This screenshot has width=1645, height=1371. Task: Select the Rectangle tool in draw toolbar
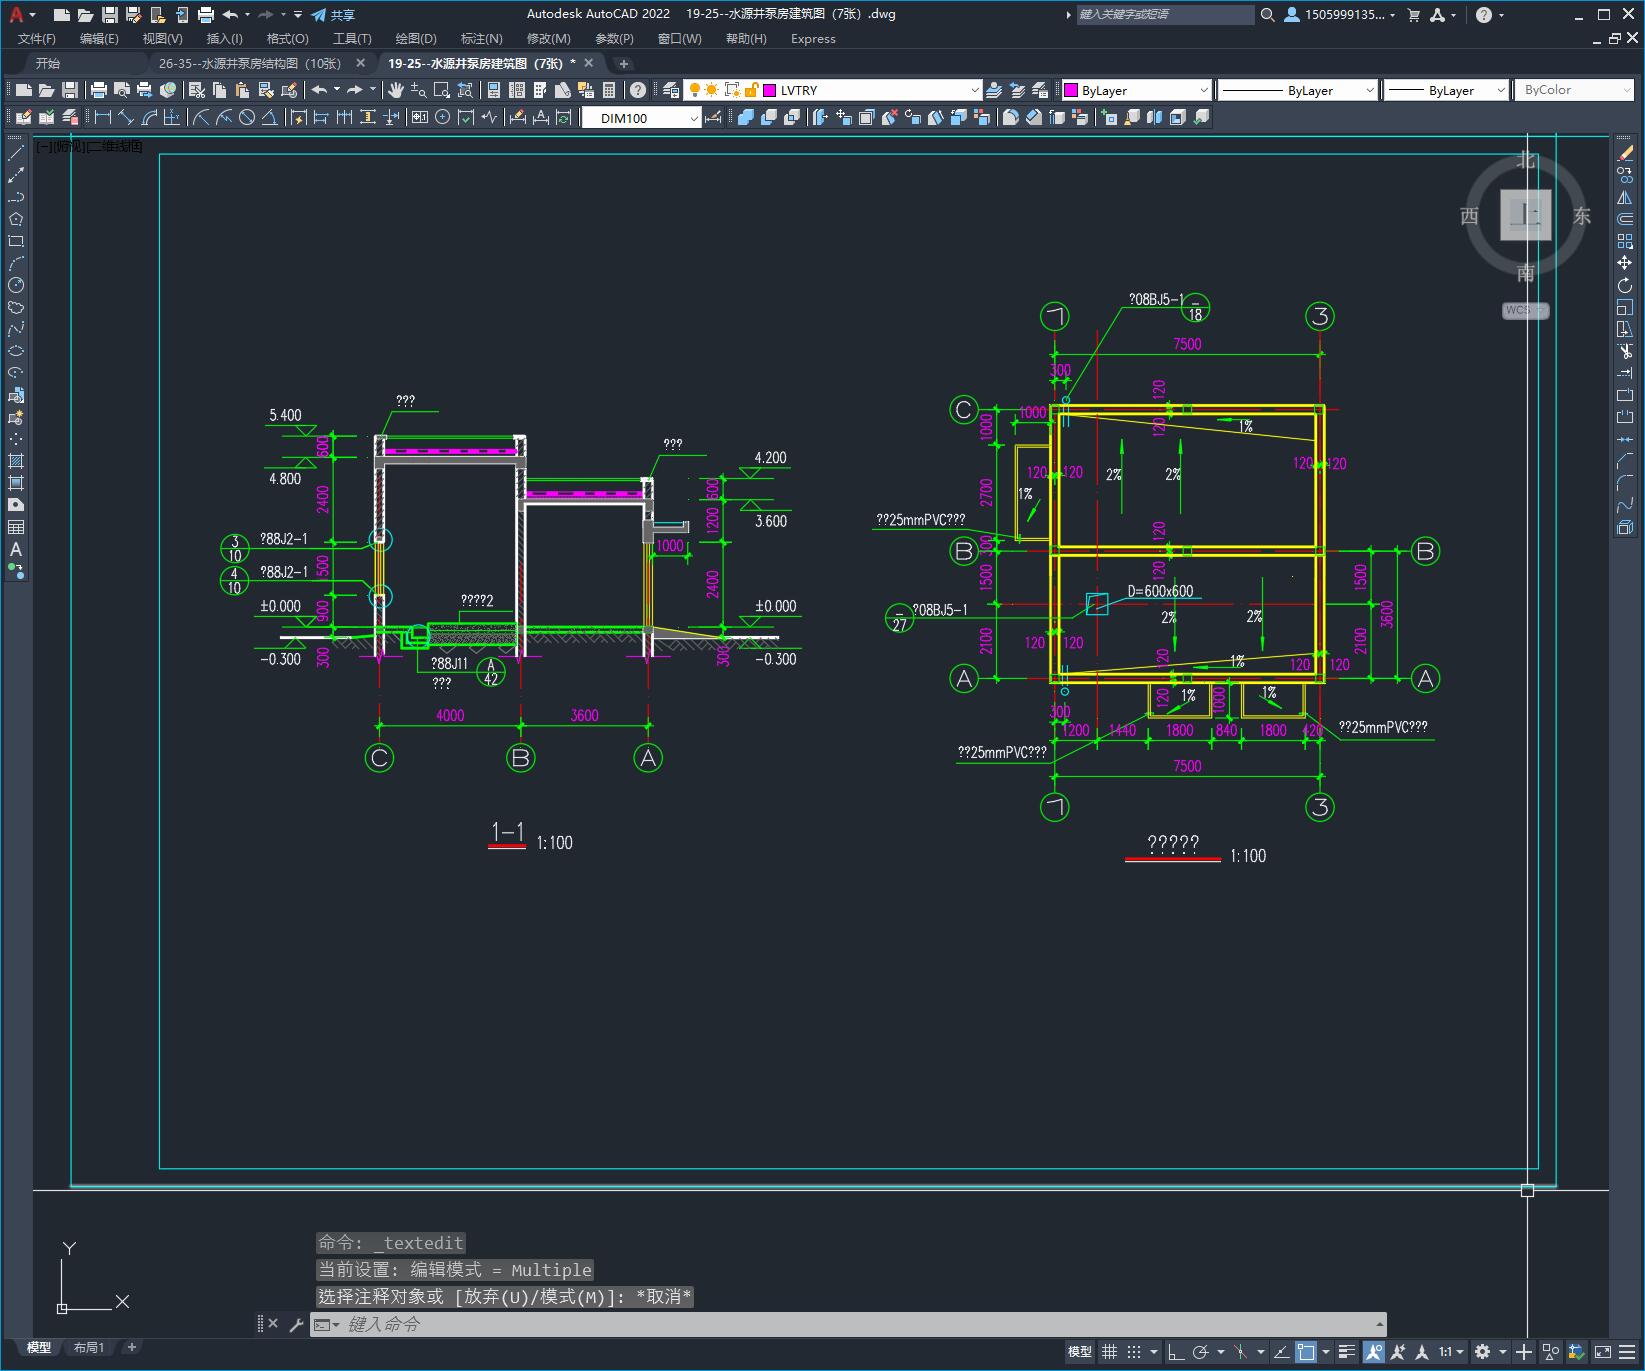16,241
